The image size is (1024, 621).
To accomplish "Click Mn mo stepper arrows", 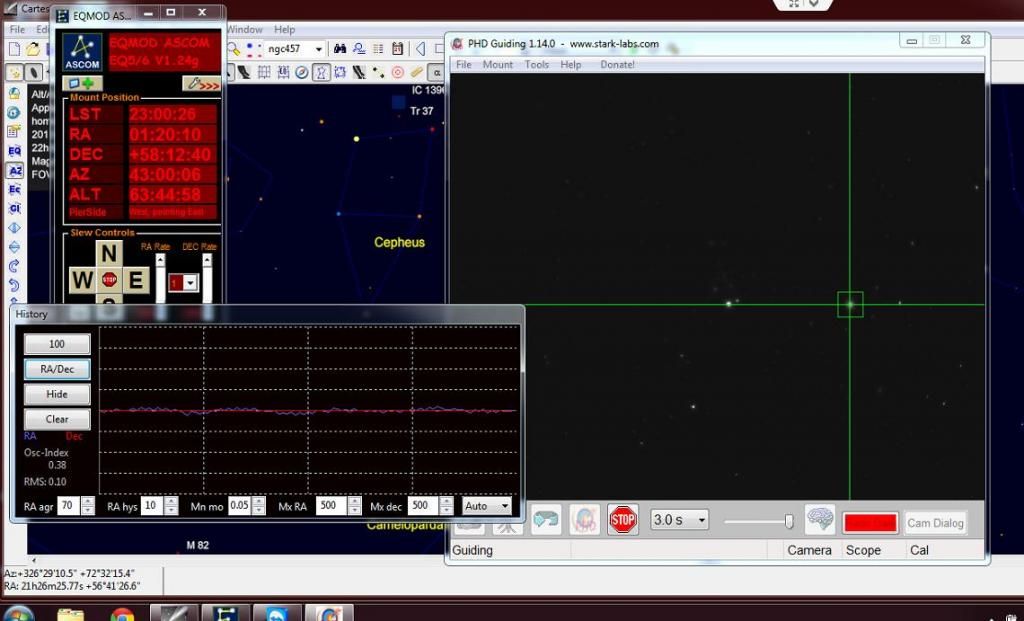I will (x=259, y=505).
